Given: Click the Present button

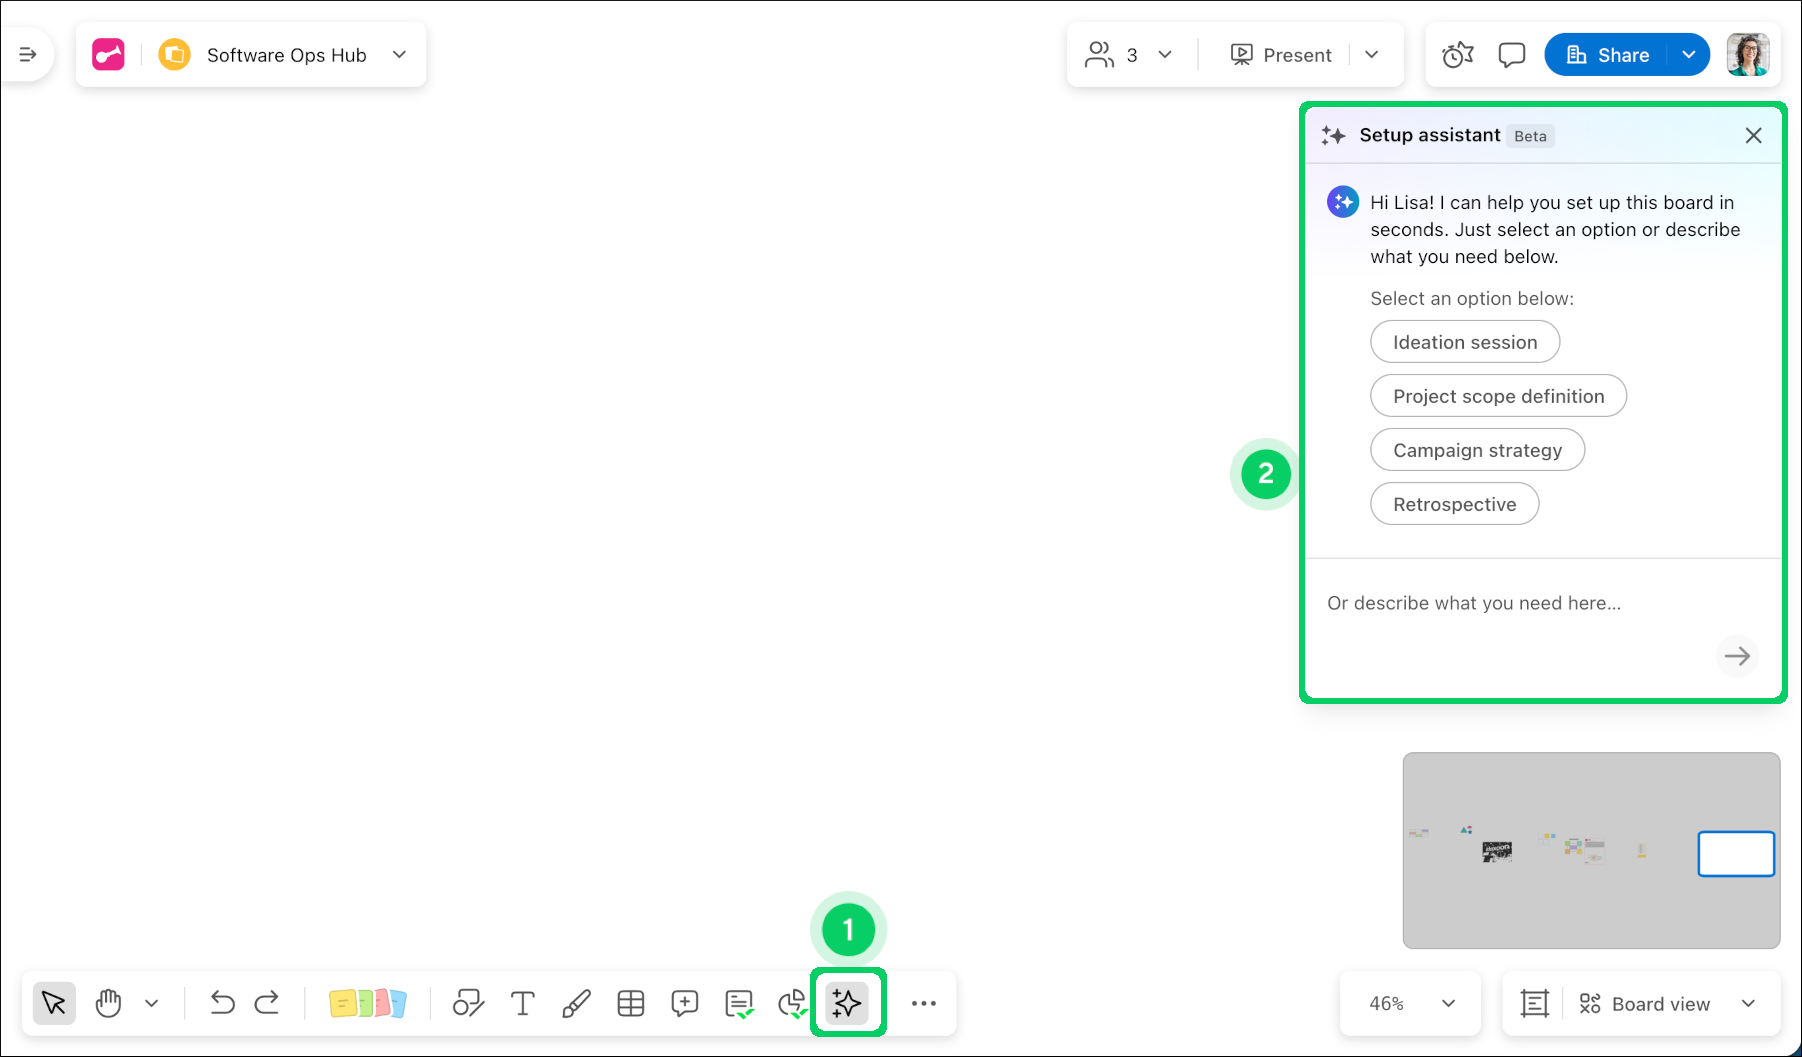Looking at the screenshot, I should tap(1281, 55).
